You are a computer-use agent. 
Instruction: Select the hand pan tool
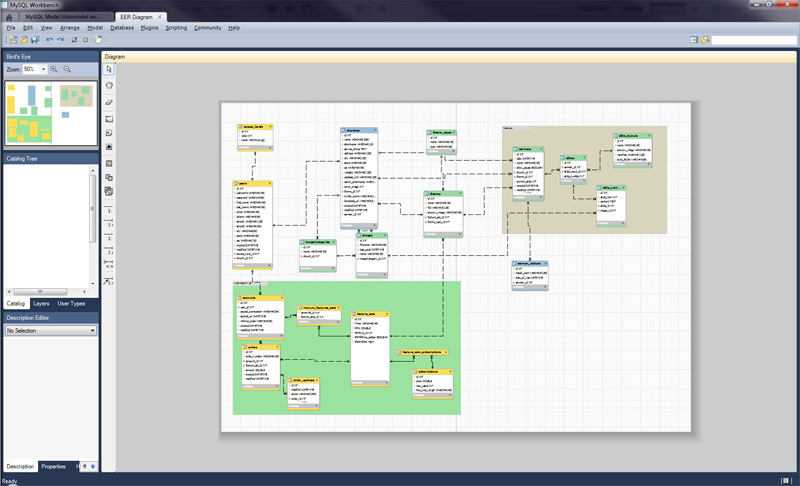point(109,86)
